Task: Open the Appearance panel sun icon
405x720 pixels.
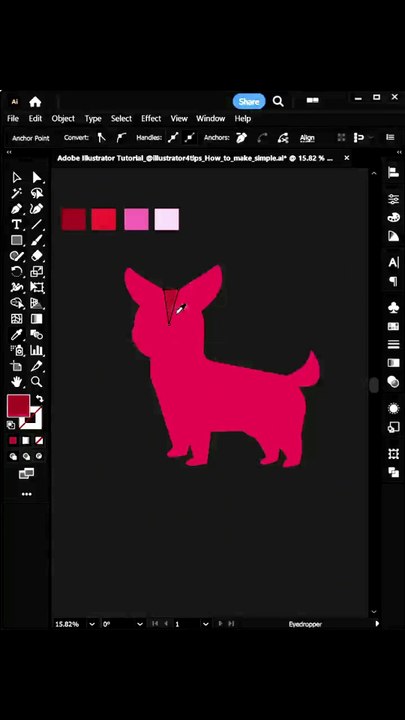Action: [x=394, y=408]
